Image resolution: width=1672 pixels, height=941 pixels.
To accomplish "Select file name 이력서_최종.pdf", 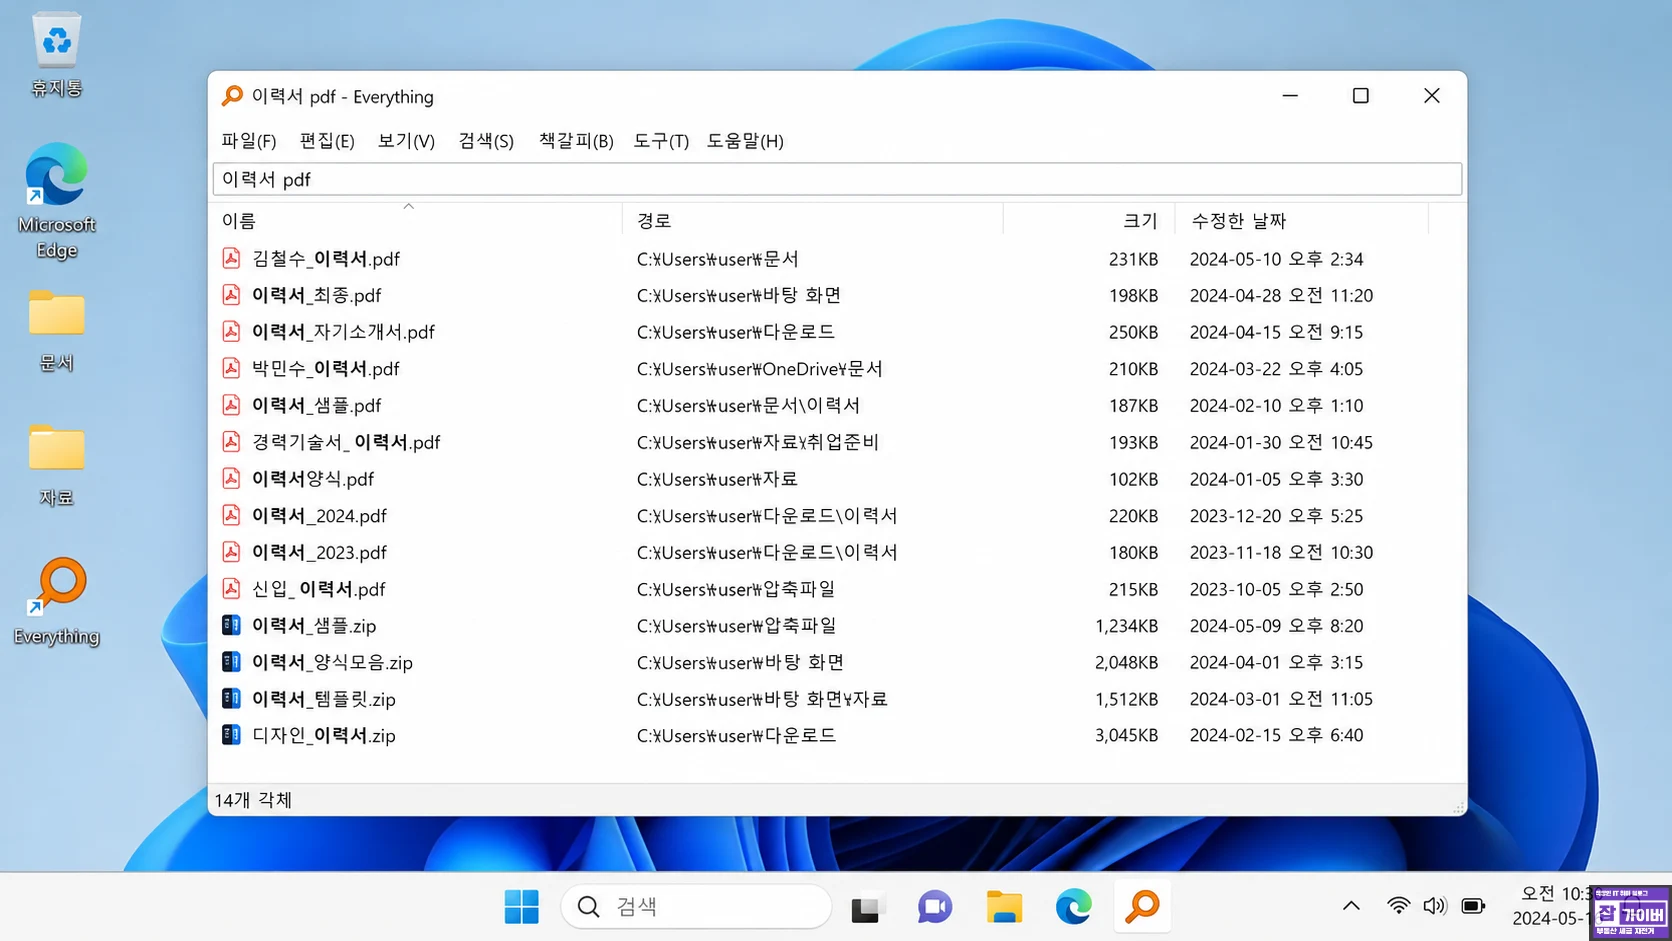I will pos(317,296).
